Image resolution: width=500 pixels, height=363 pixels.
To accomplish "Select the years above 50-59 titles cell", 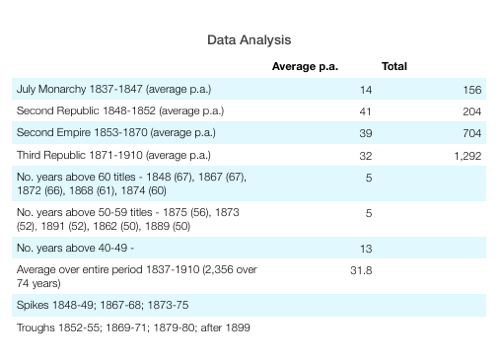I will (128, 219).
